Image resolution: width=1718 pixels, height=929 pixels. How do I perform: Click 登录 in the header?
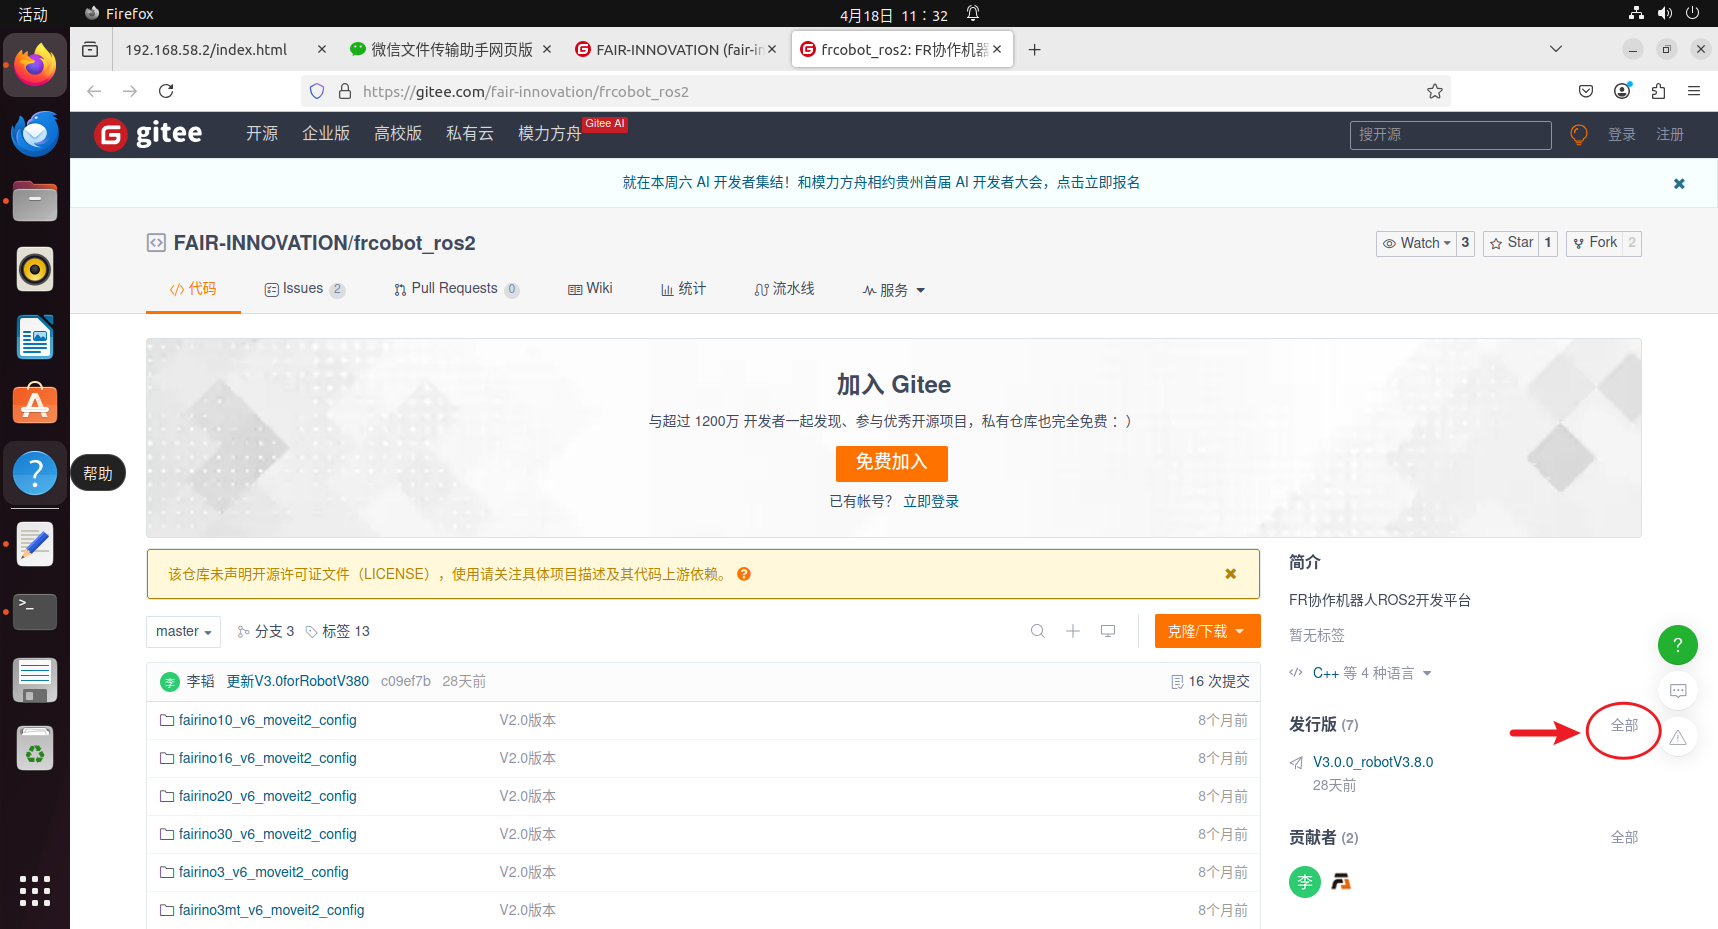click(x=1622, y=135)
